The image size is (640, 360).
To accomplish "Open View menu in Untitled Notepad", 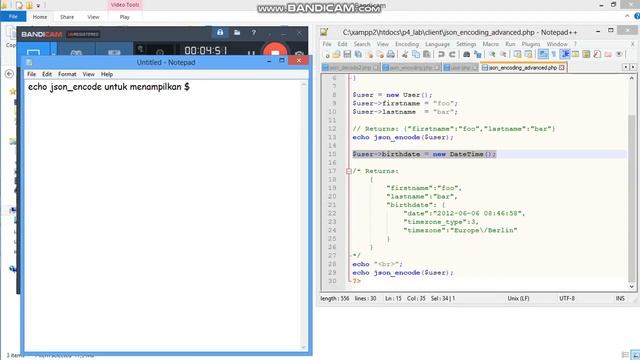I will coord(89,74).
